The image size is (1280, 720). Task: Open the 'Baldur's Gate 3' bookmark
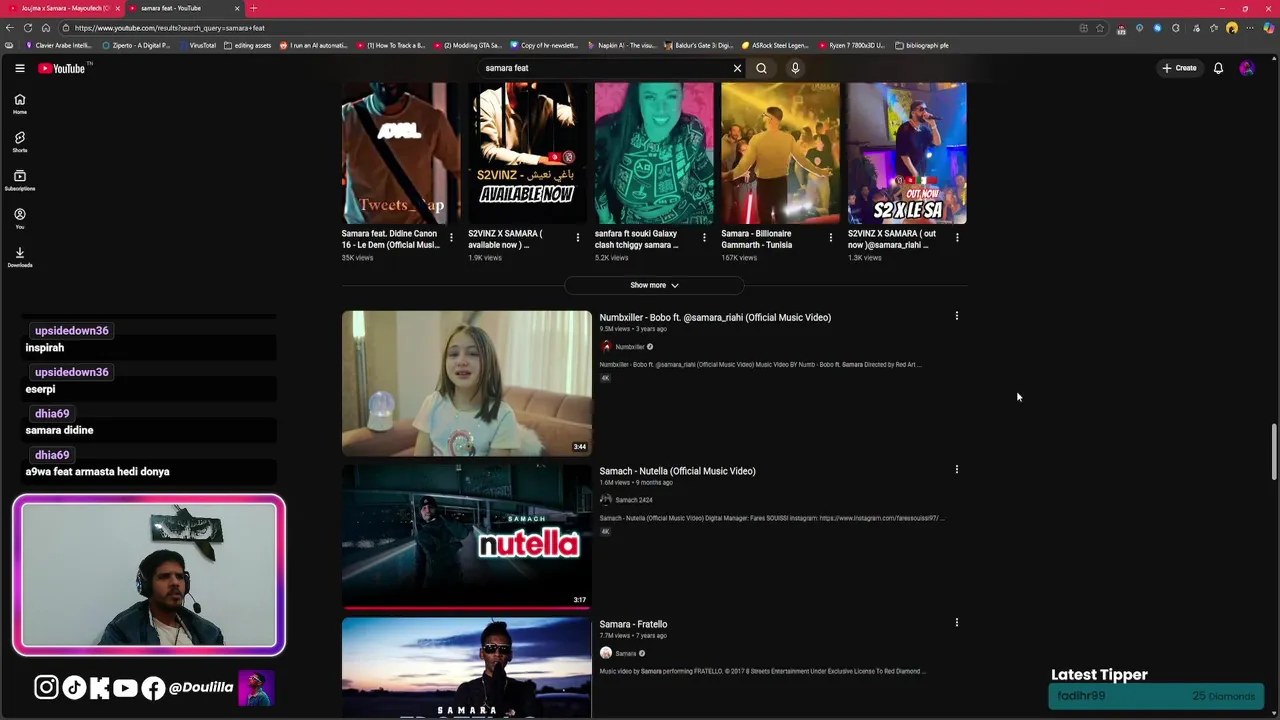[697, 45]
